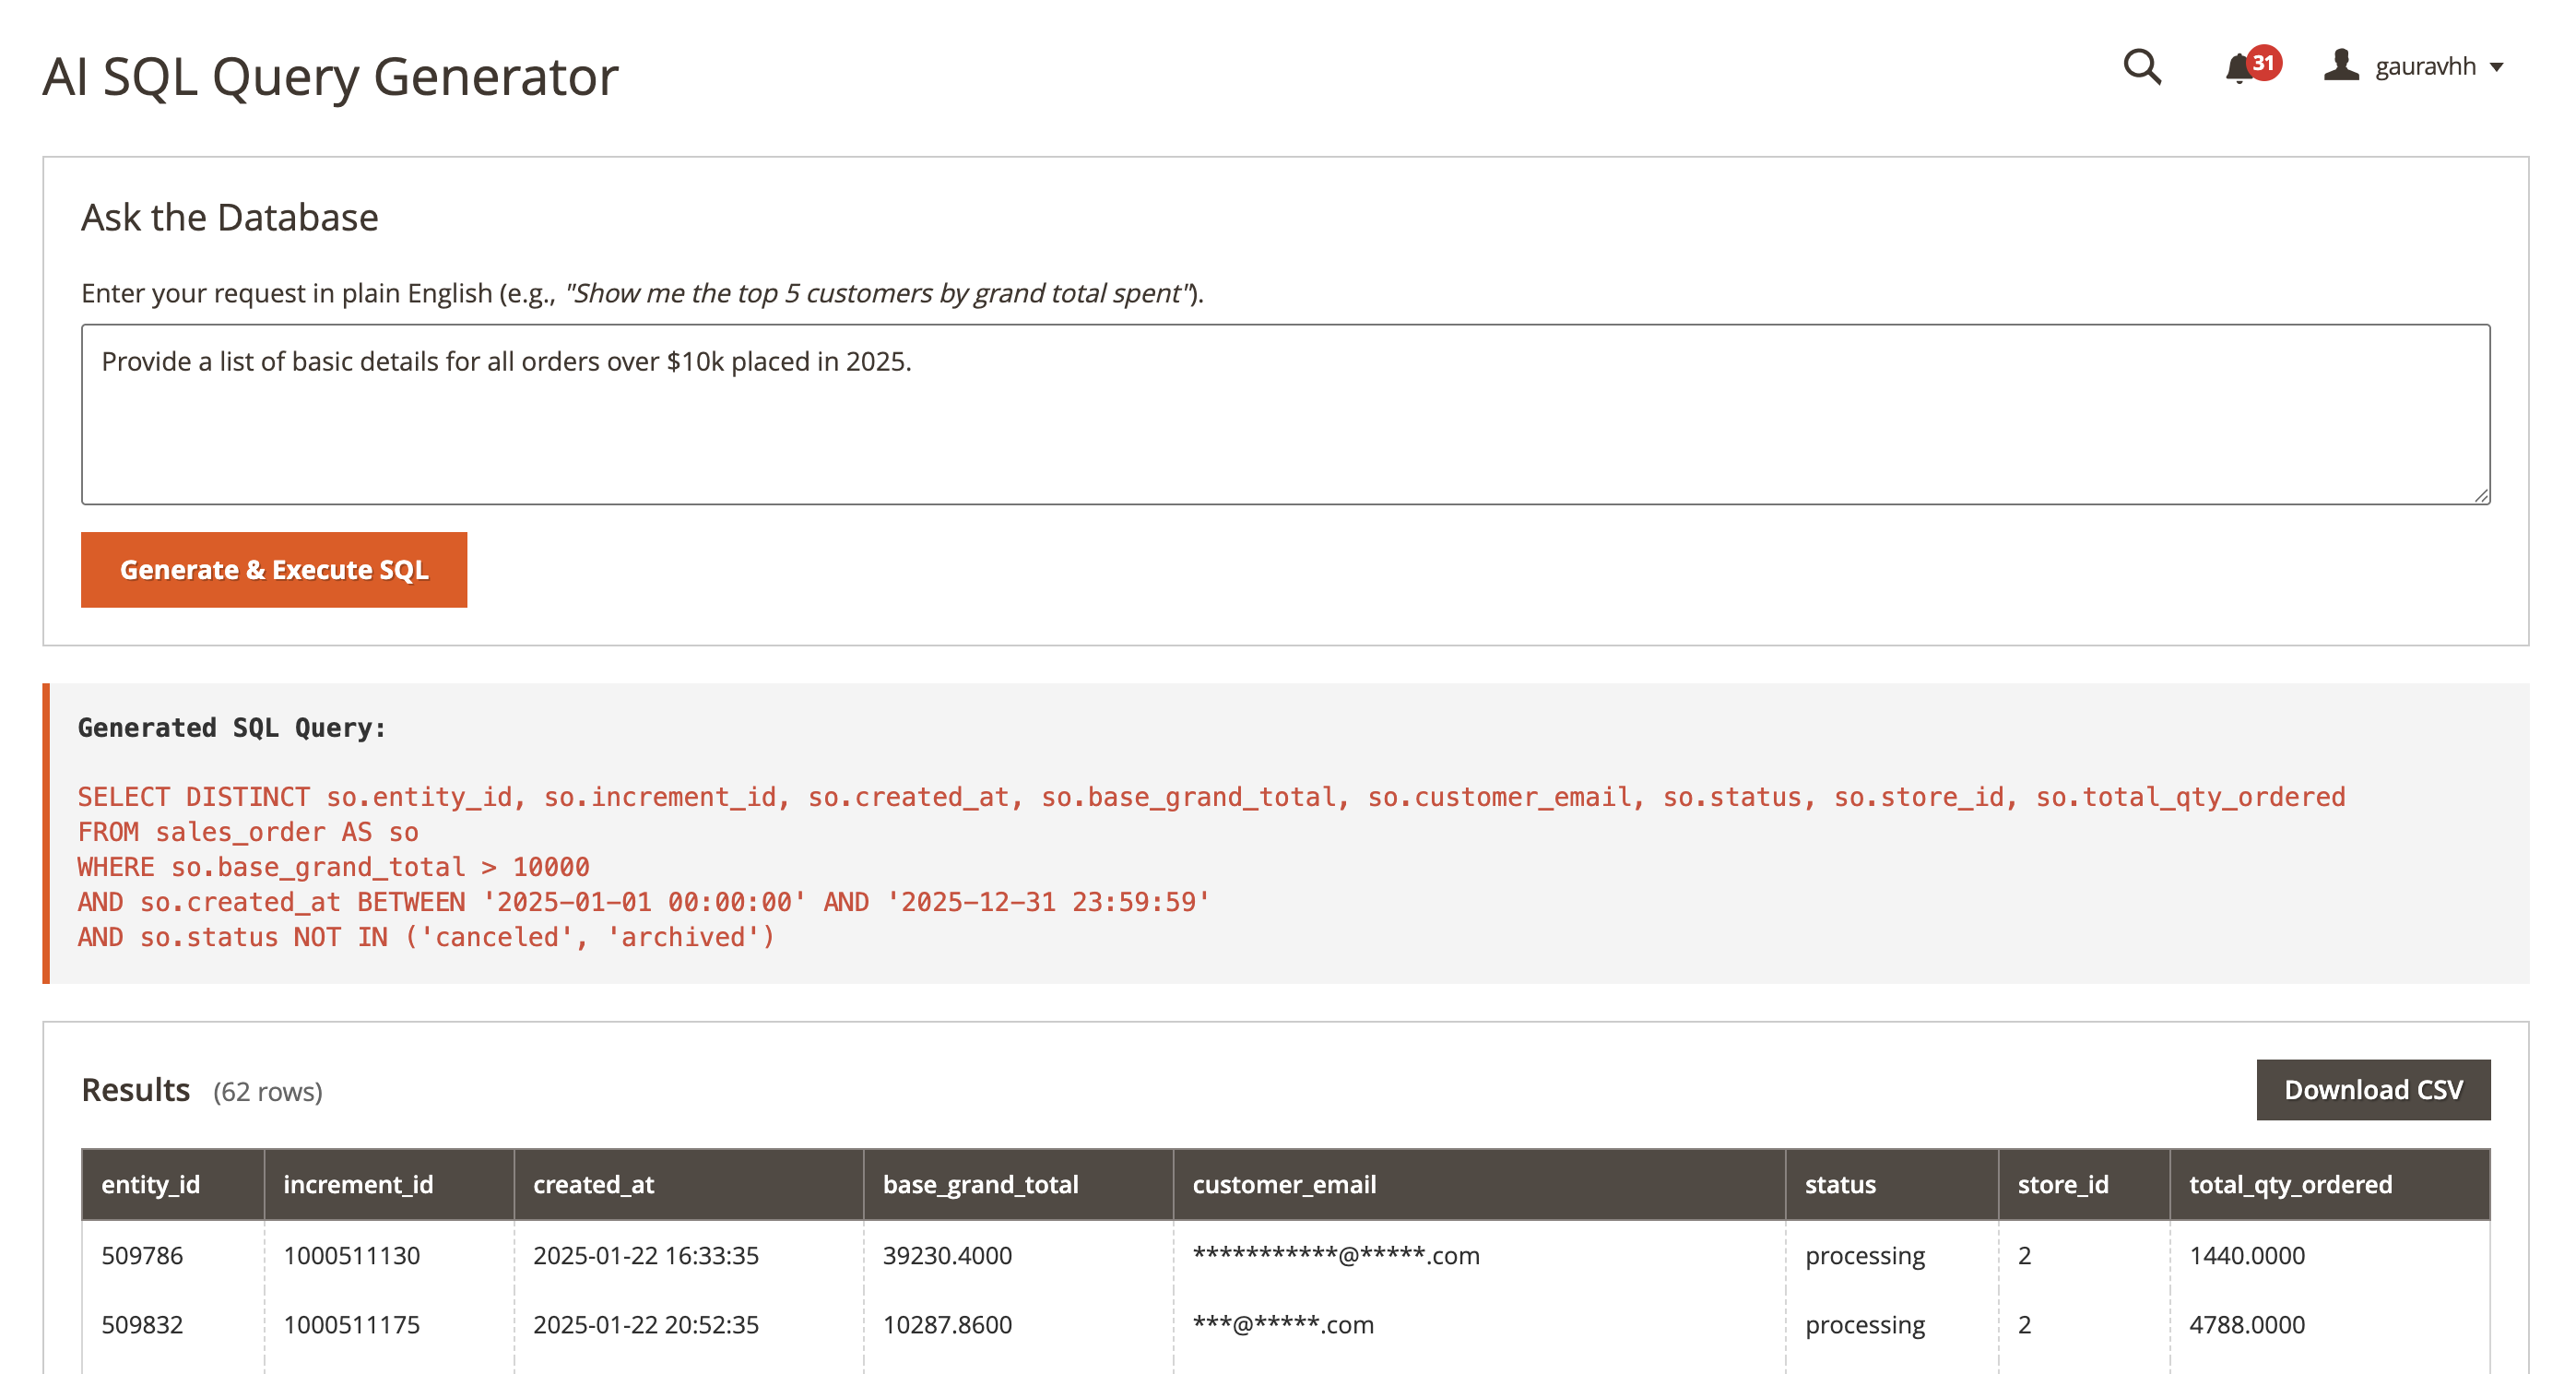Click Generate & Execute SQL button
2576x1374 pixels.
coord(274,570)
